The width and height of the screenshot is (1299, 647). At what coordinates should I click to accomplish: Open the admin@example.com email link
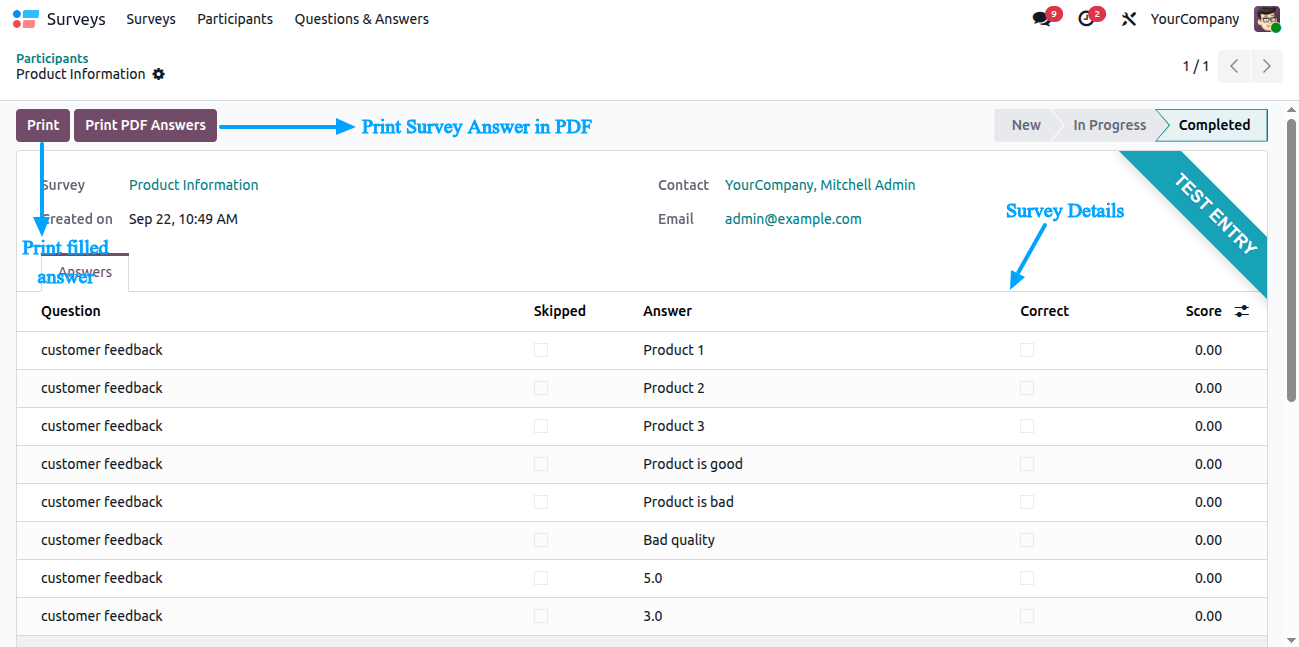(793, 219)
